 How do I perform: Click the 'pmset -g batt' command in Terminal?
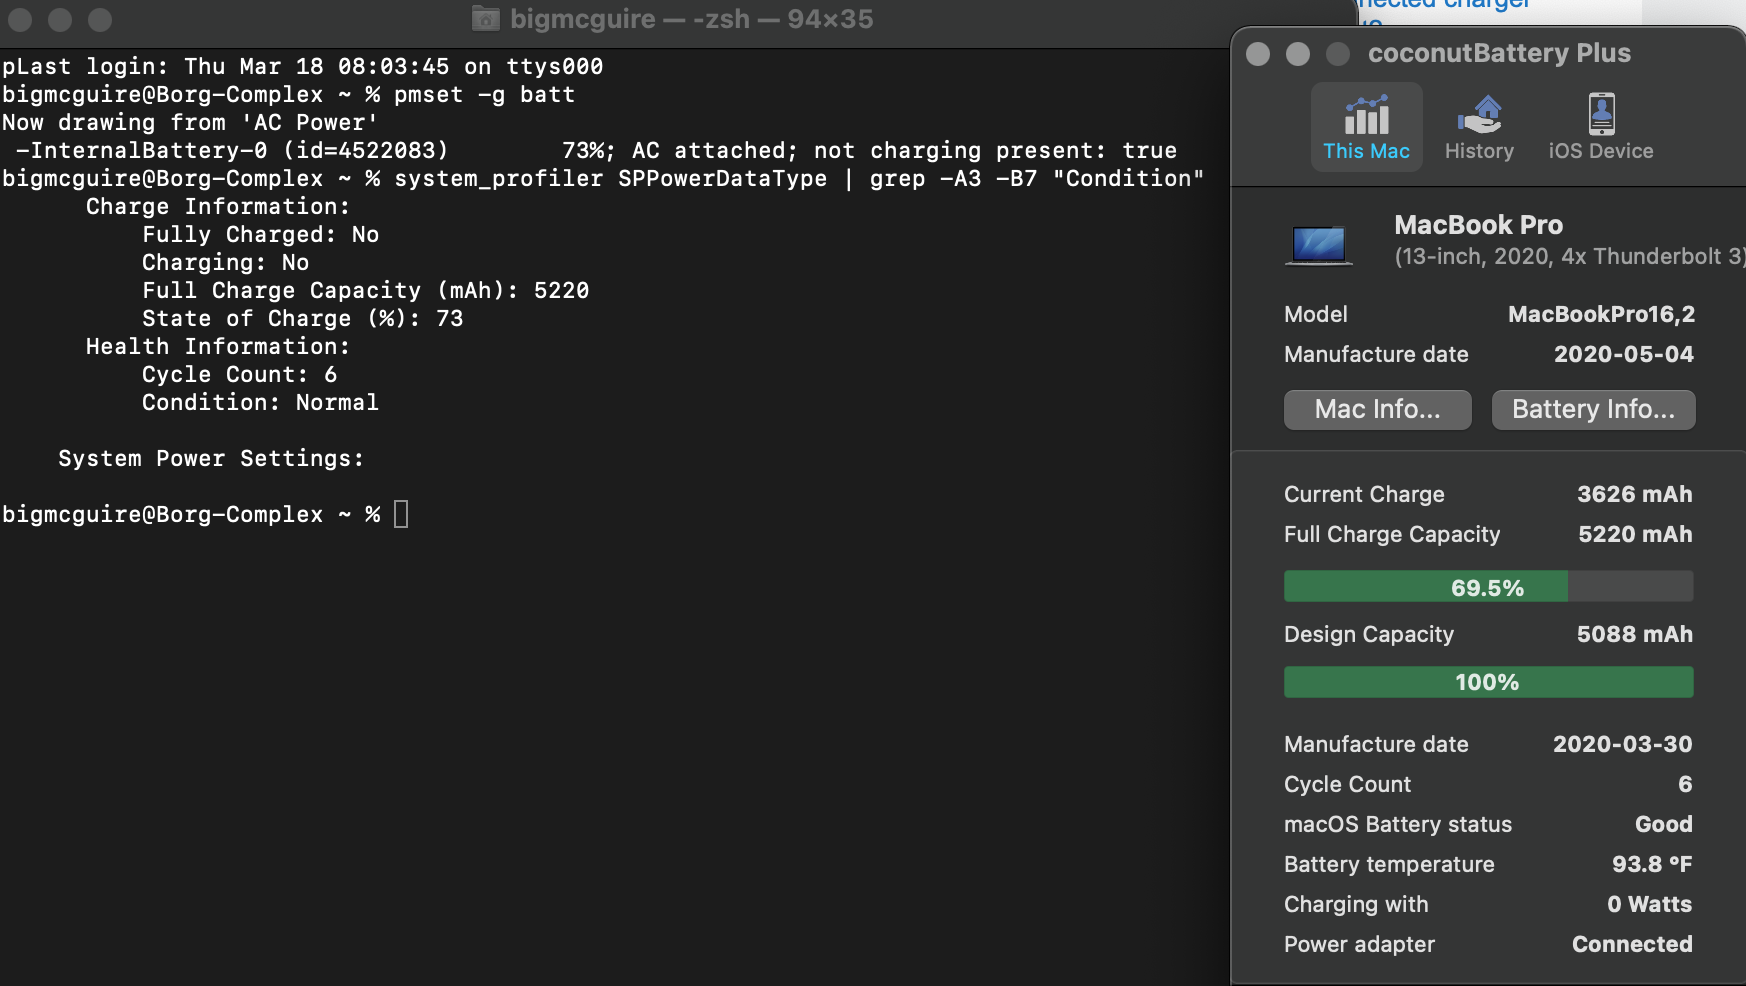pyautogui.click(x=485, y=95)
